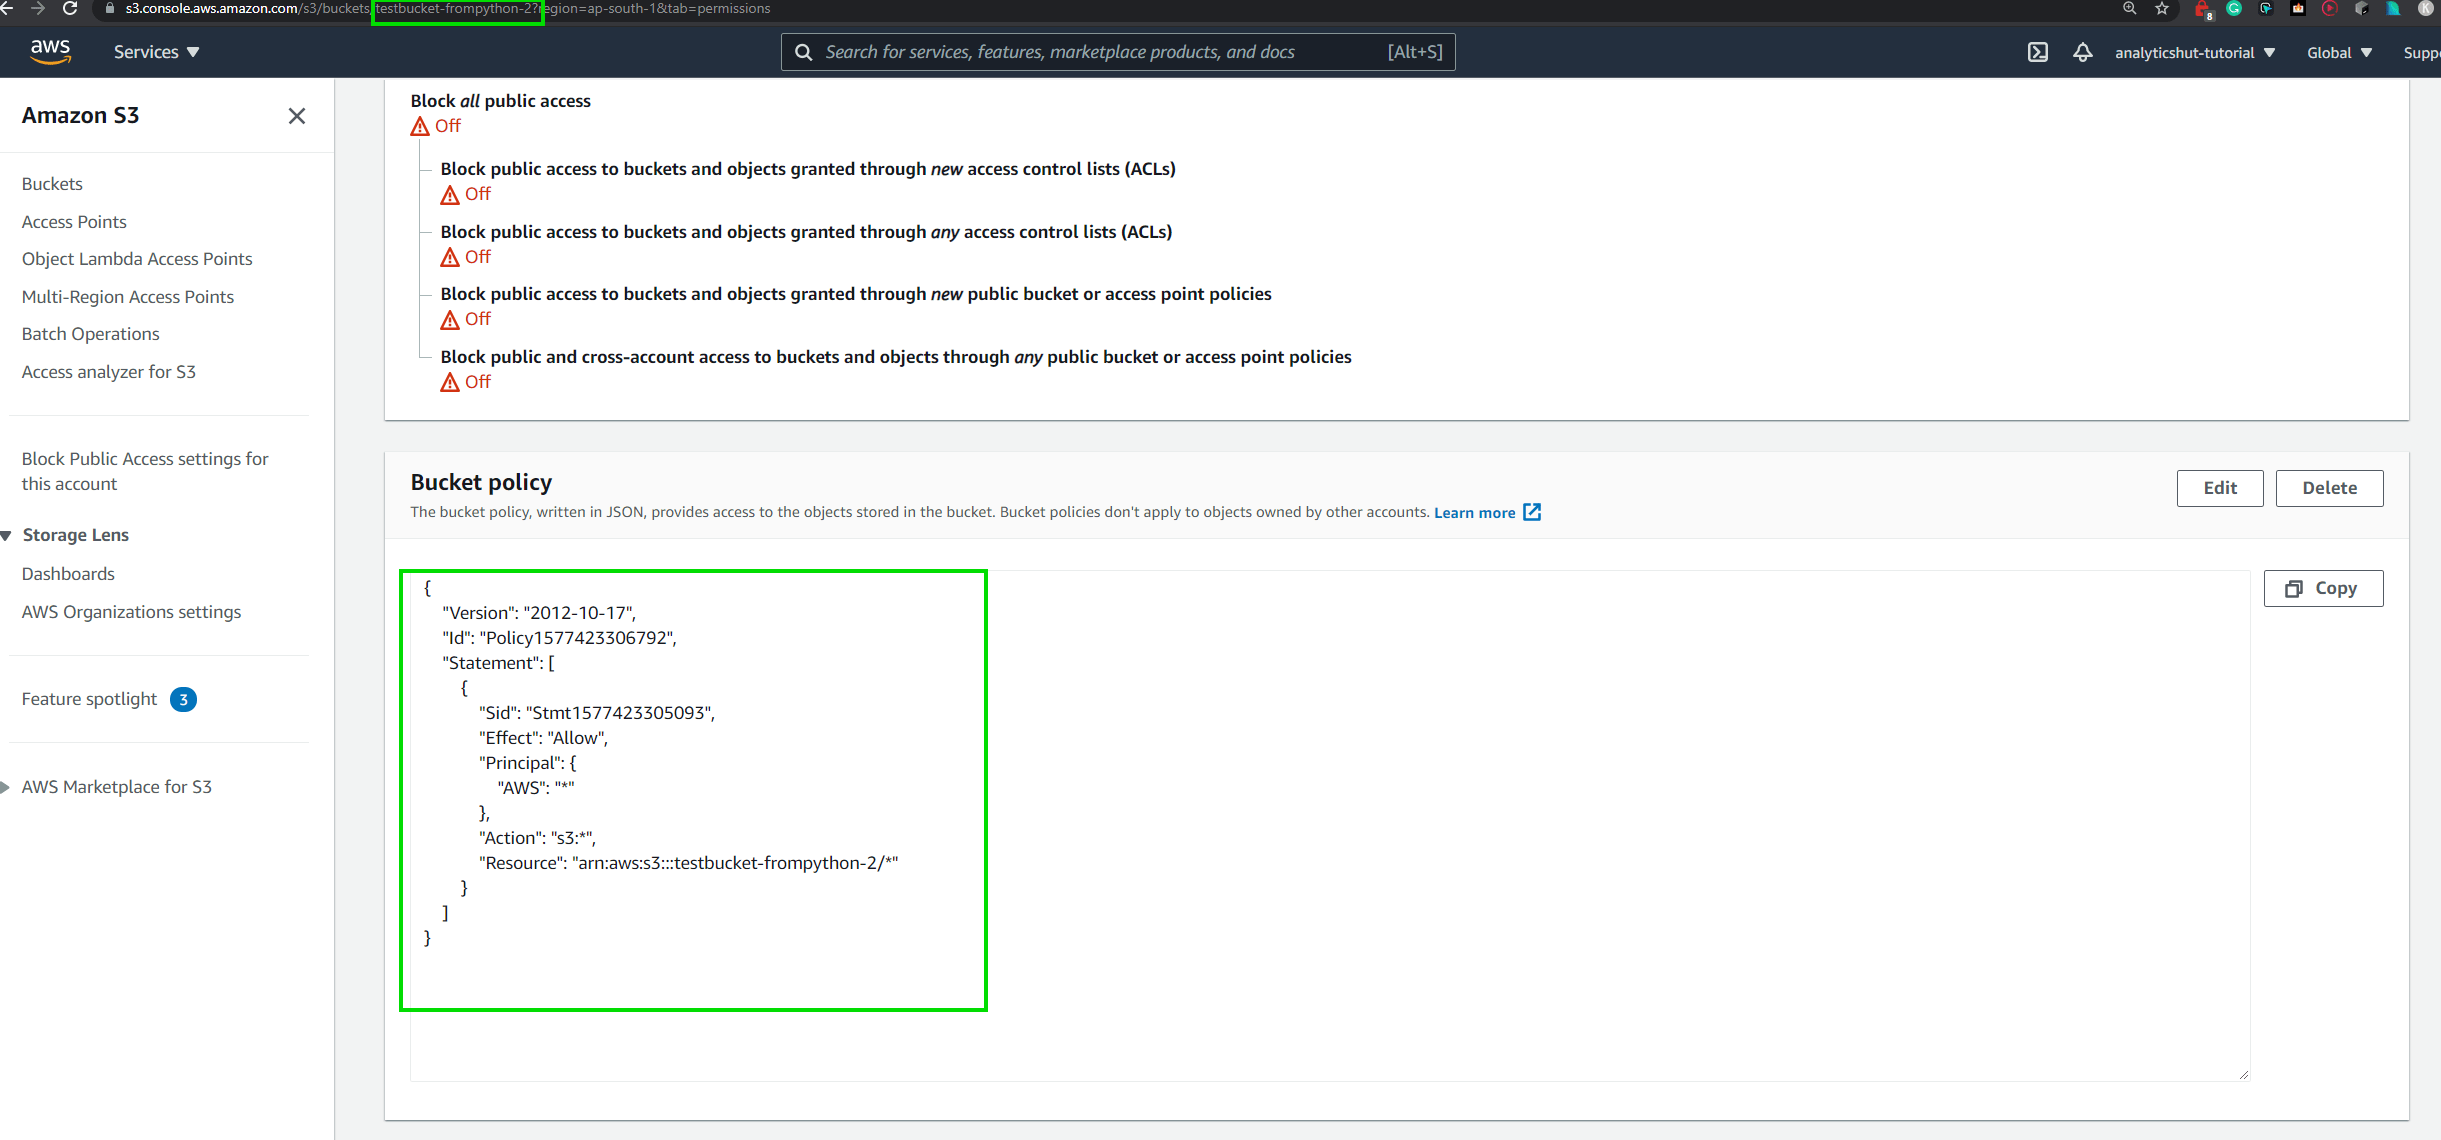
Task: Open the Services menu
Action: pyautogui.click(x=155, y=51)
